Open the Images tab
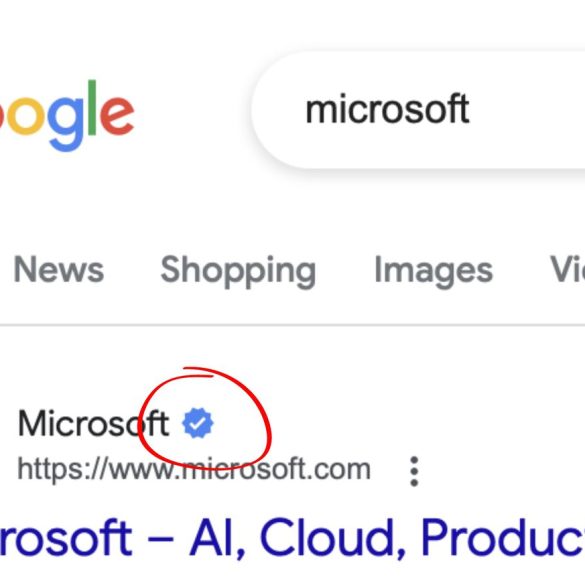Screen dimensions: 585x585 click(x=434, y=271)
